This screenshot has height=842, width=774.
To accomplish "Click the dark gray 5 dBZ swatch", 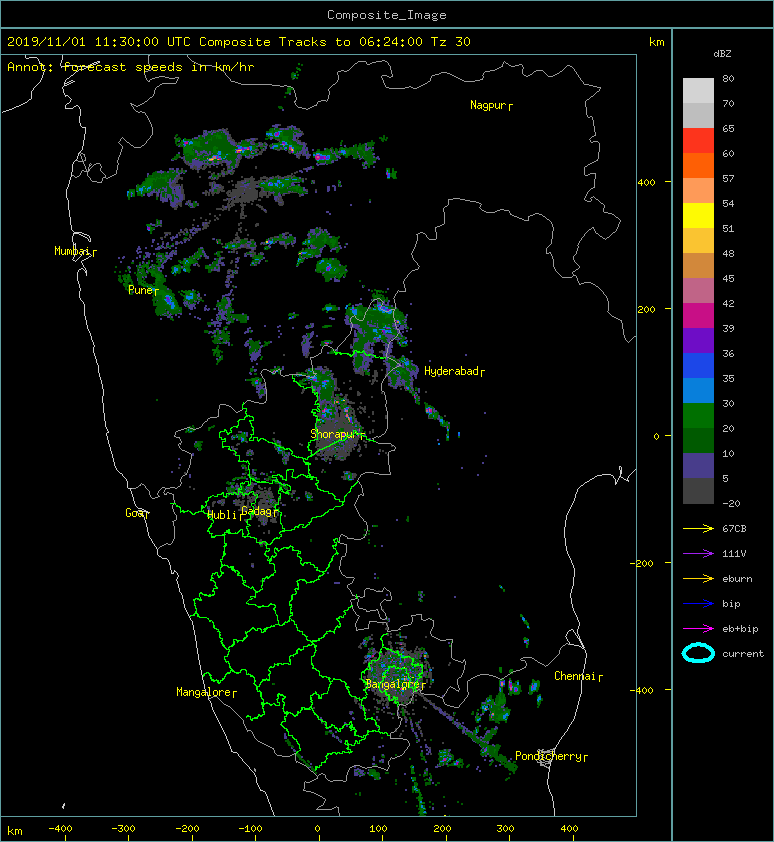I will [698, 491].
